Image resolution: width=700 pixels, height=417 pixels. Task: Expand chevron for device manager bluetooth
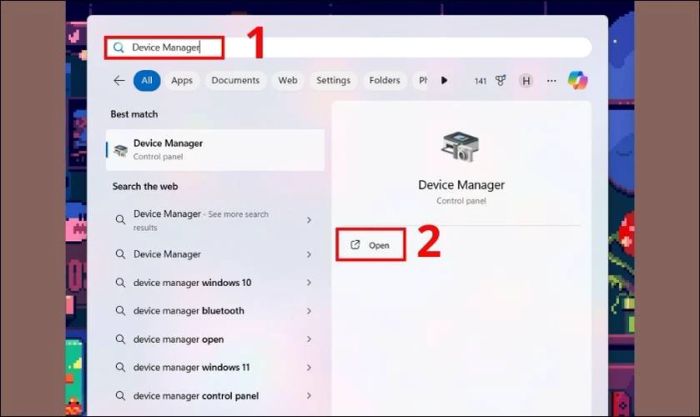309,311
